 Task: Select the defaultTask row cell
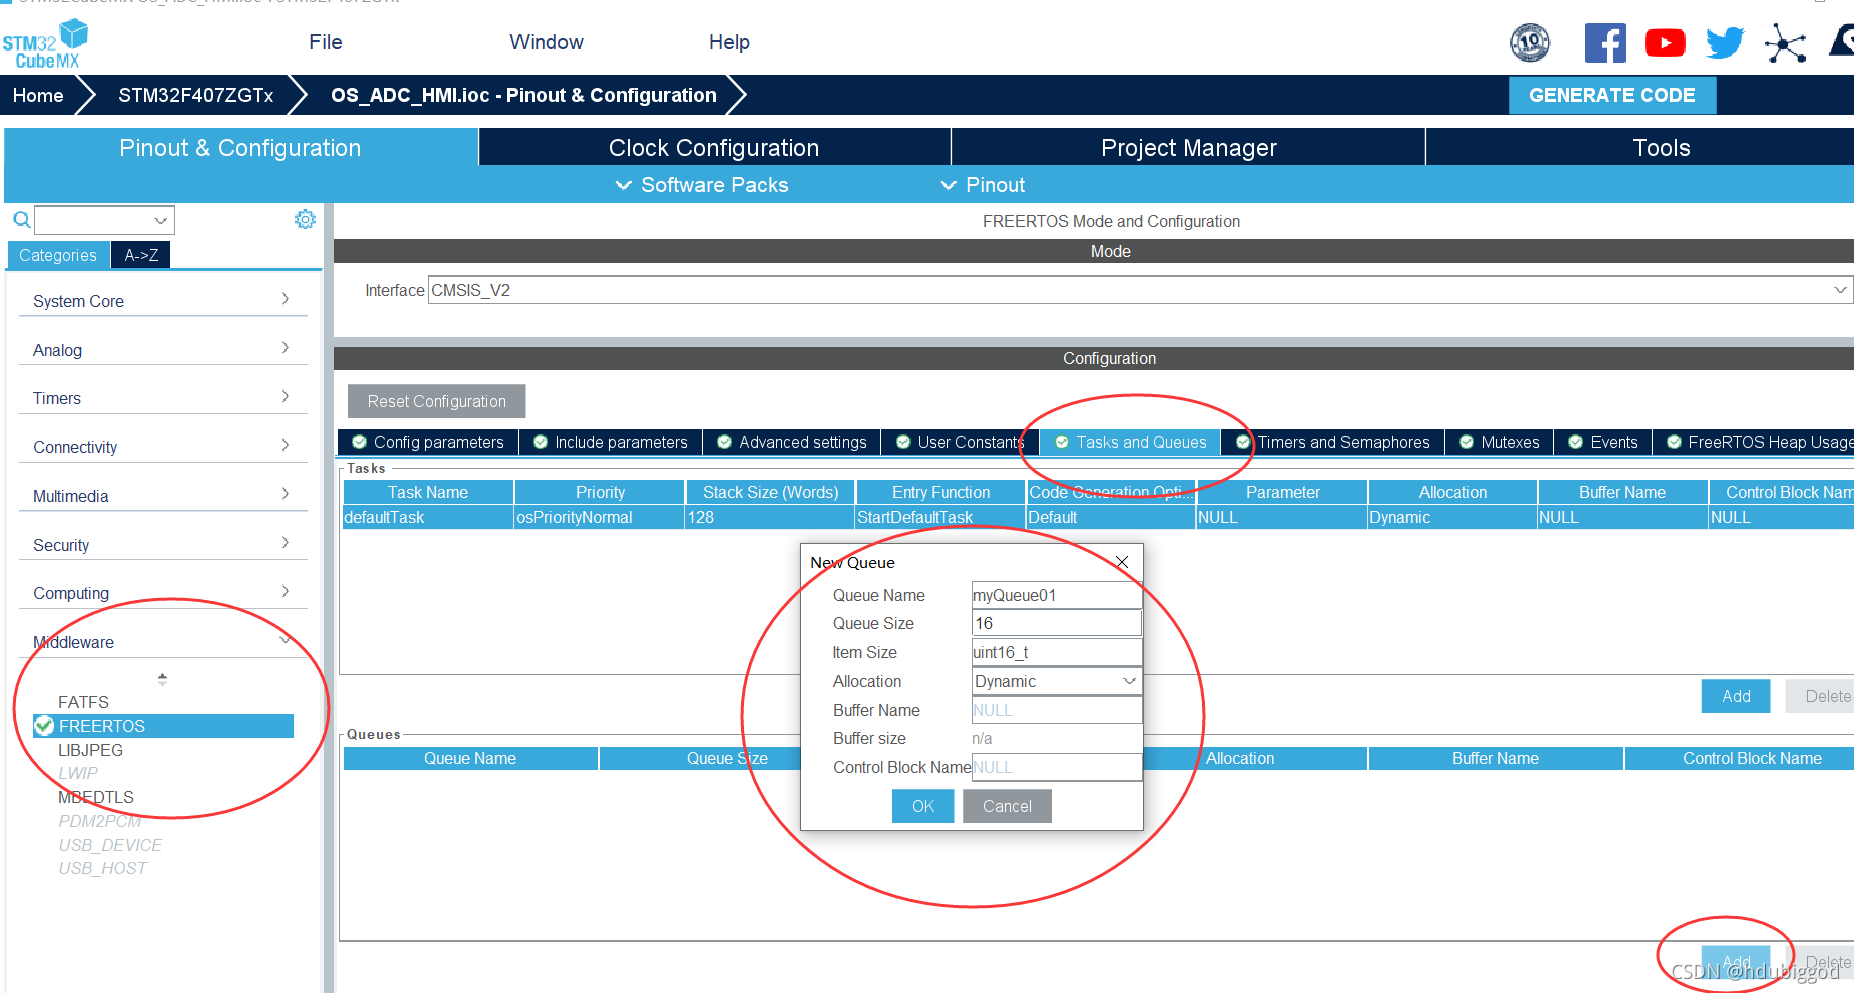(x=428, y=517)
